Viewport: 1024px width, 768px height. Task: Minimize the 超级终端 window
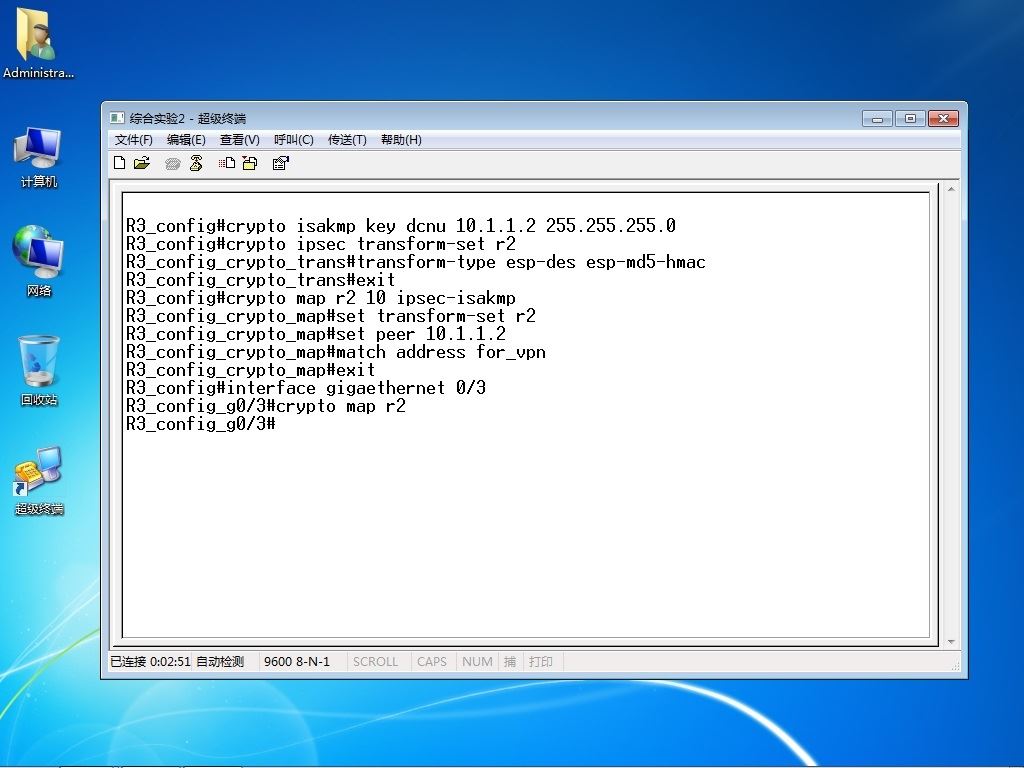pyautogui.click(x=878, y=118)
